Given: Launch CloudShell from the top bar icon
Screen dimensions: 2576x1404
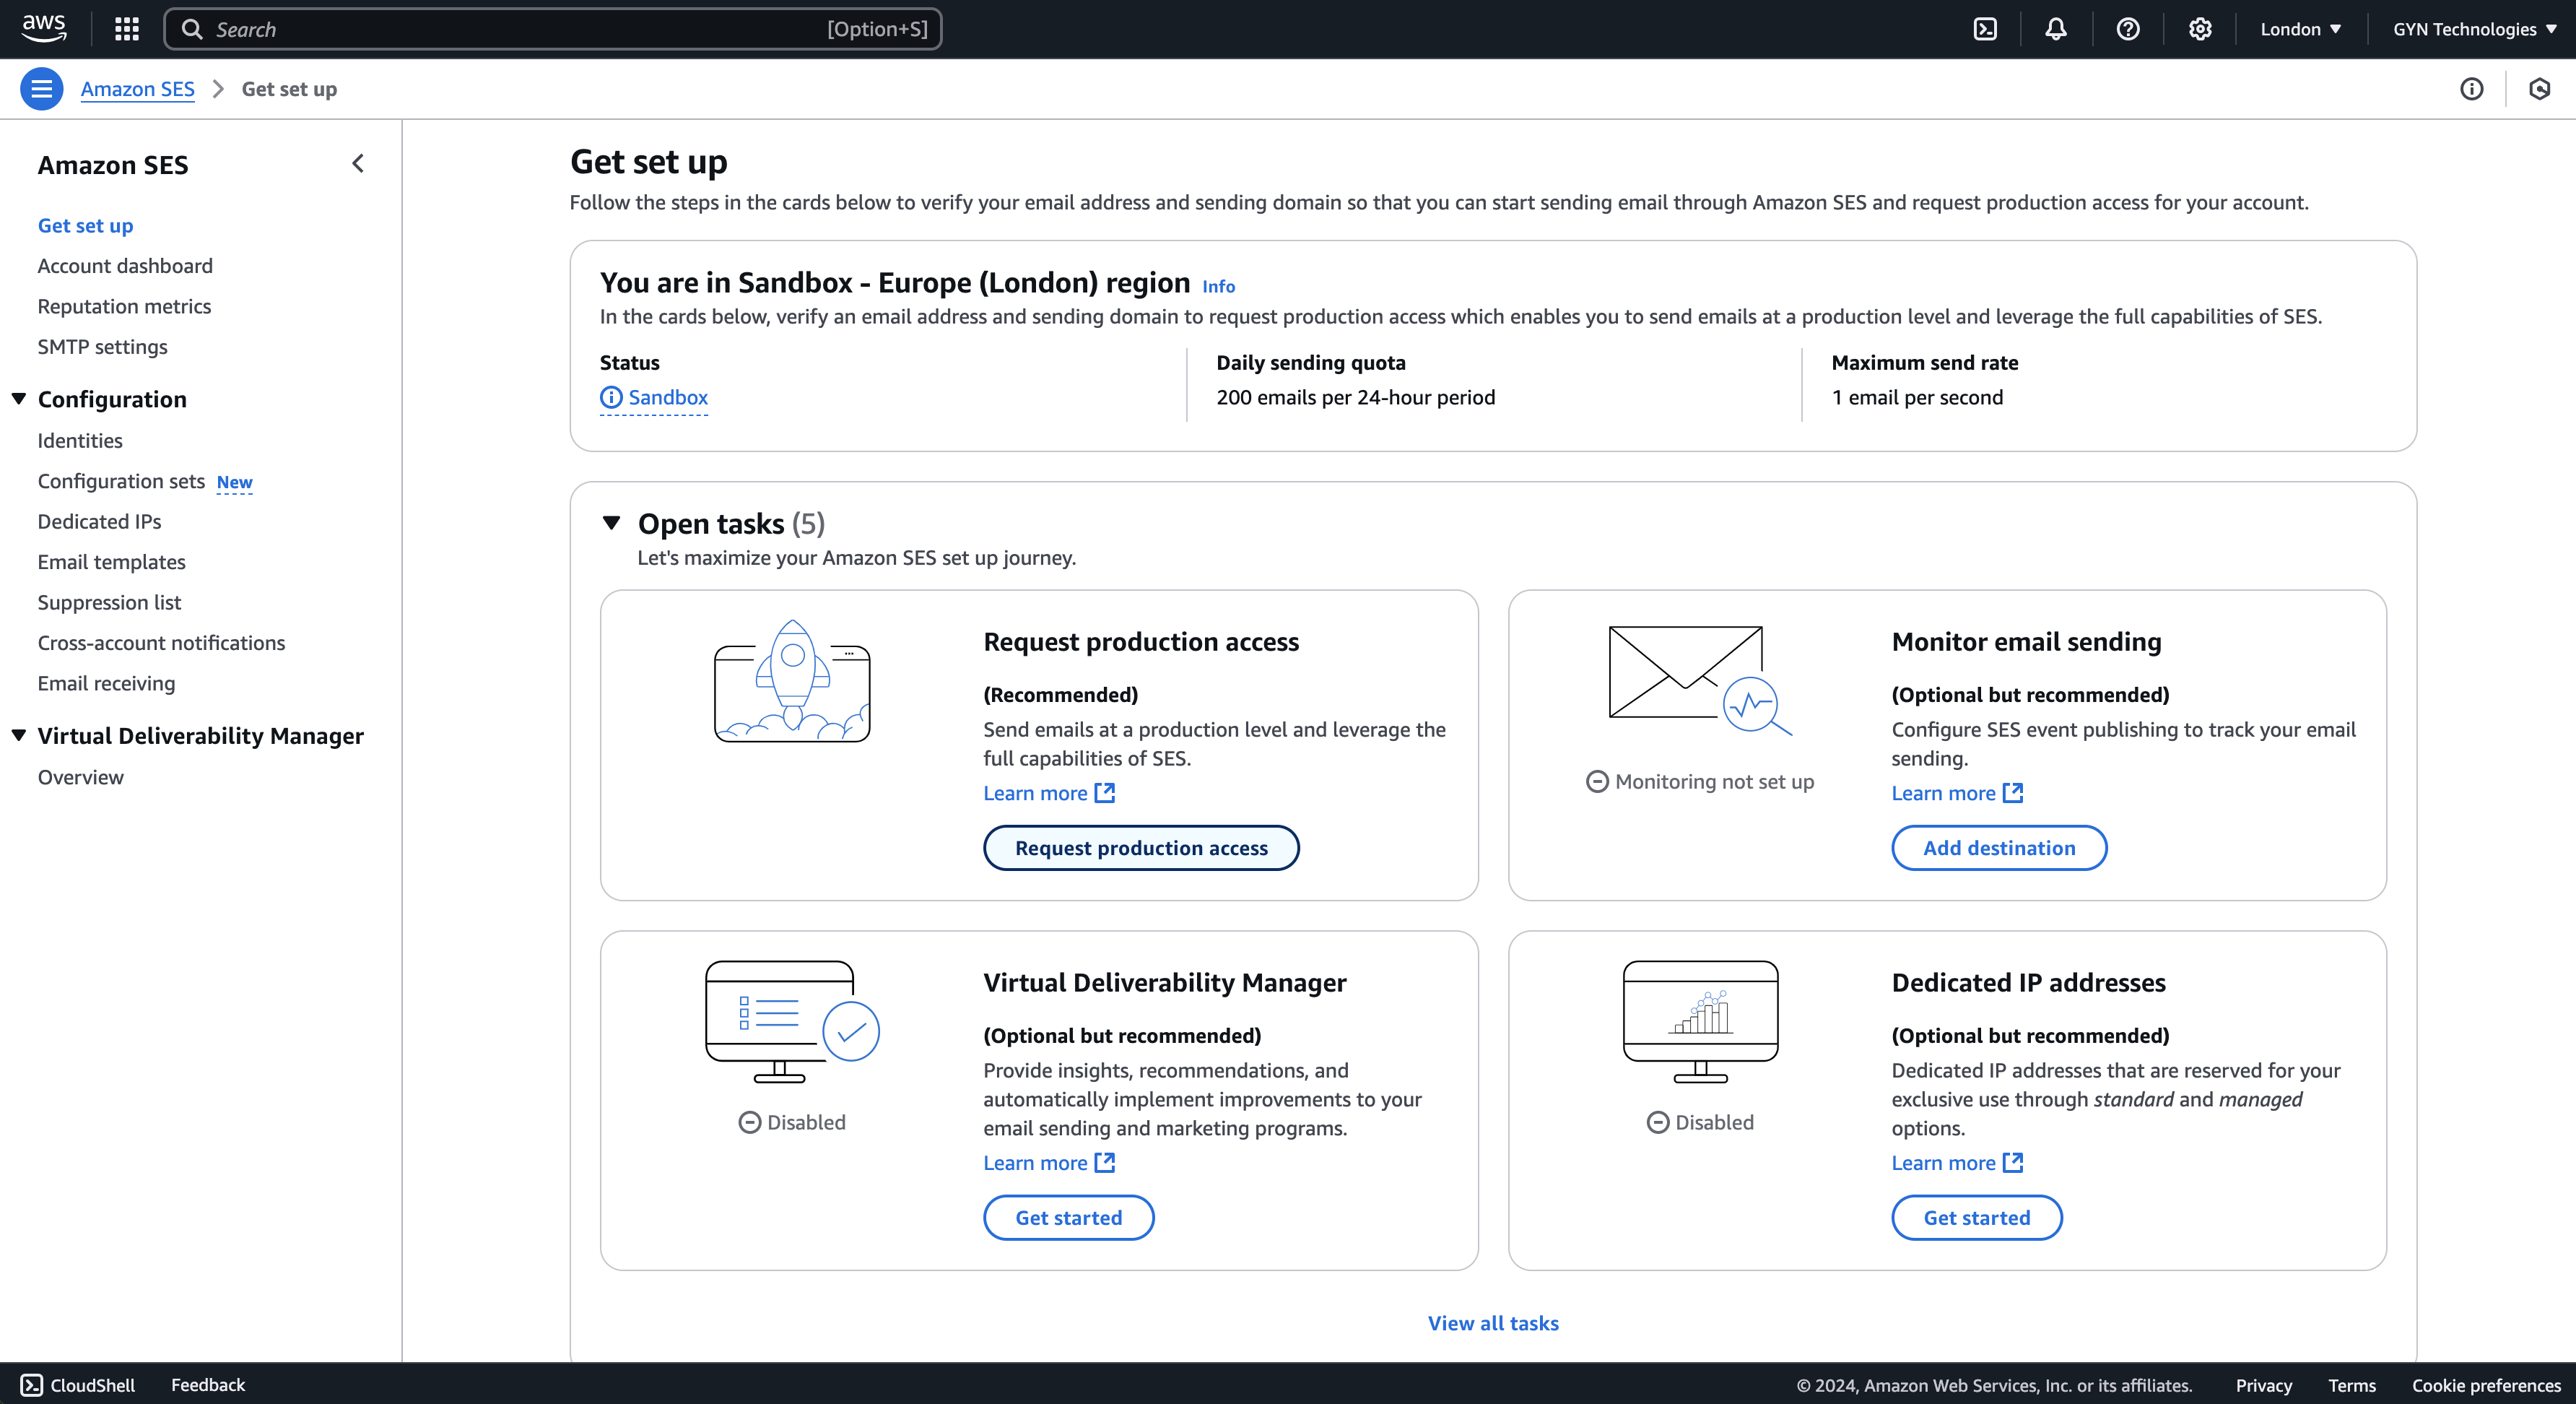Looking at the screenshot, I should point(1985,29).
